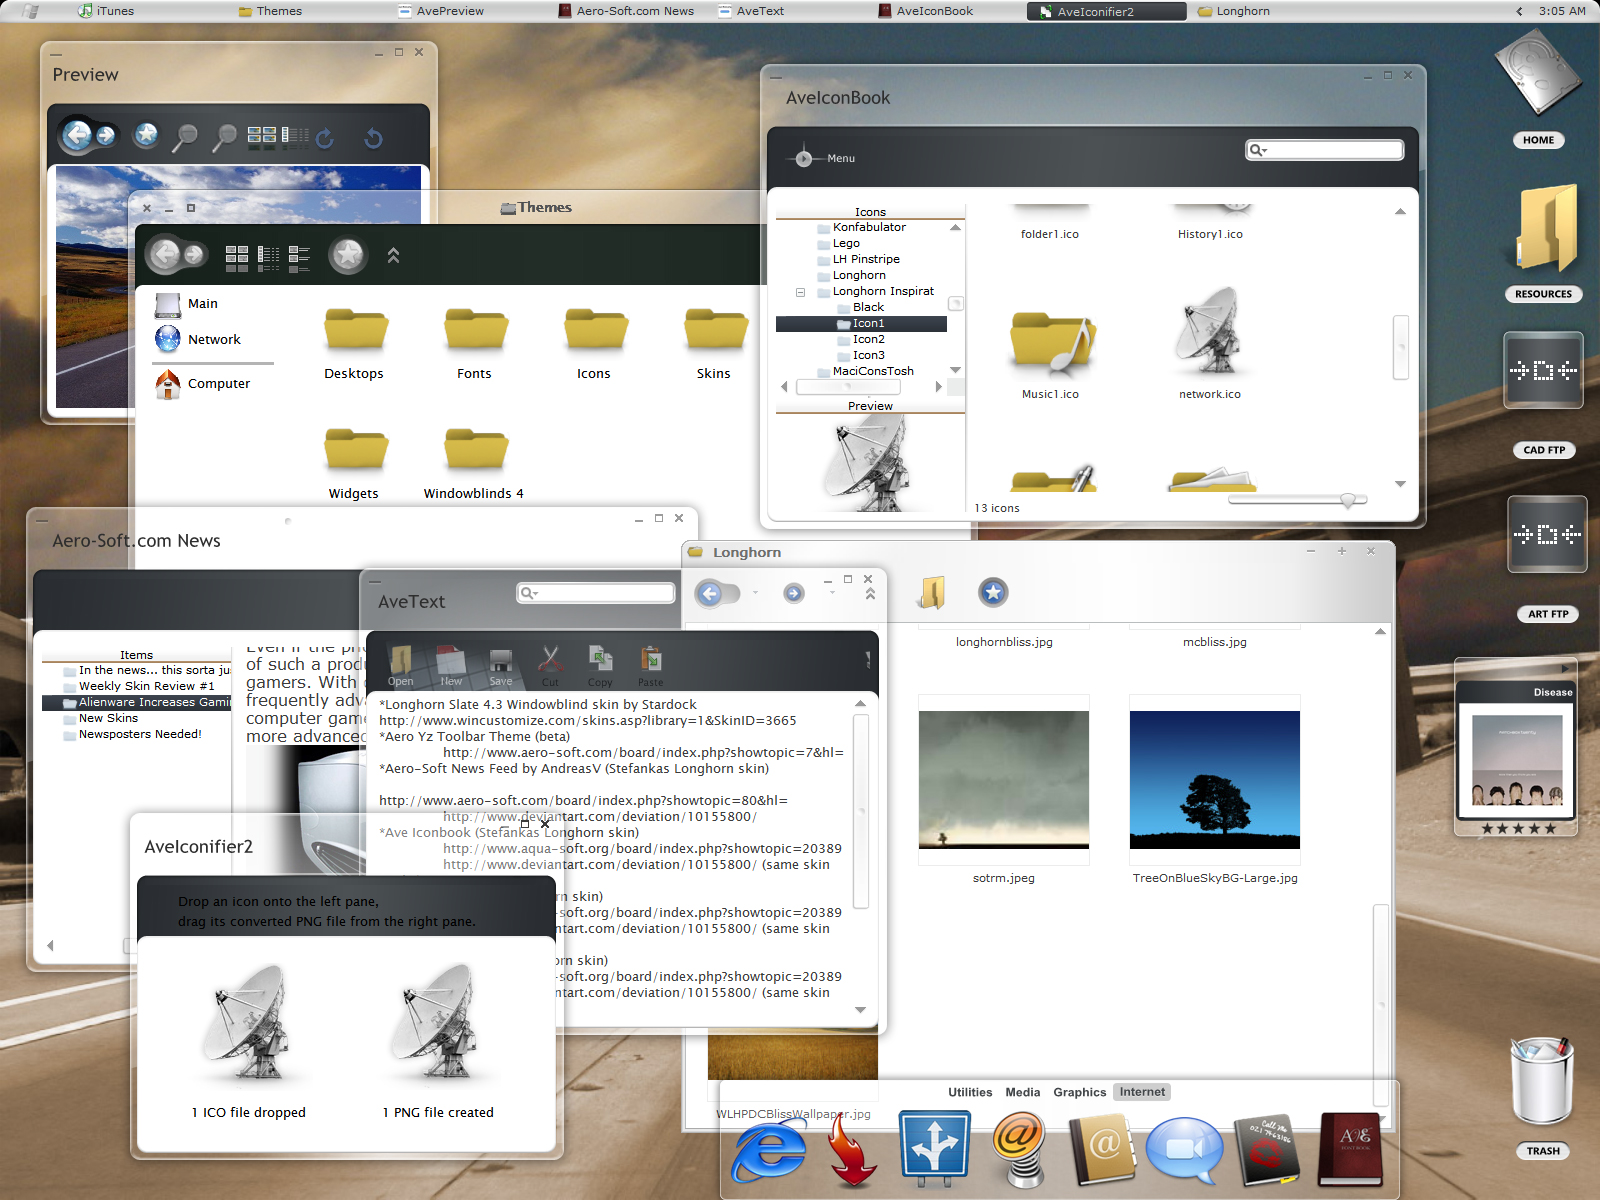Image resolution: width=1600 pixels, height=1200 pixels.
Task: Select details list view in Themes toolbar
Action: [269, 259]
